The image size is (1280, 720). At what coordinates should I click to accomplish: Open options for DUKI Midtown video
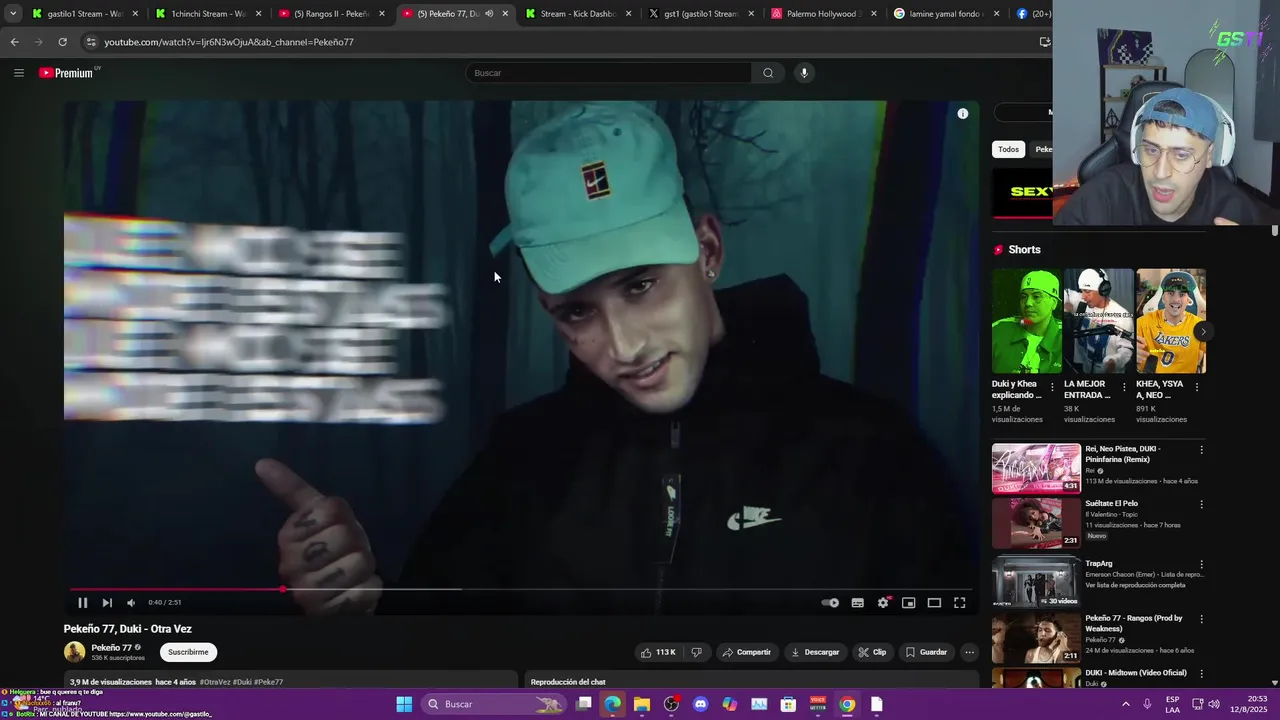point(1201,674)
